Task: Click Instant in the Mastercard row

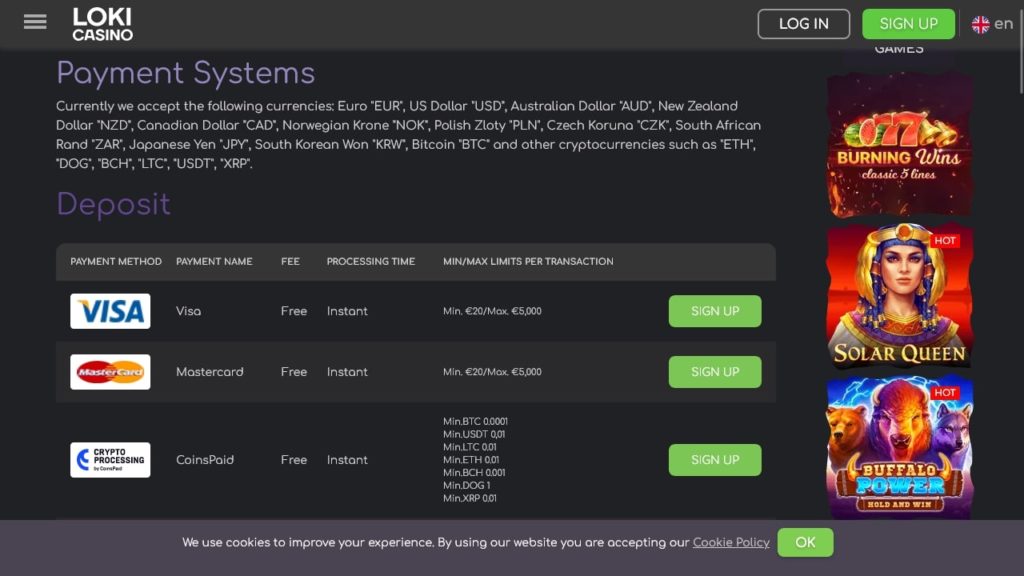Action: [x=347, y=372]
